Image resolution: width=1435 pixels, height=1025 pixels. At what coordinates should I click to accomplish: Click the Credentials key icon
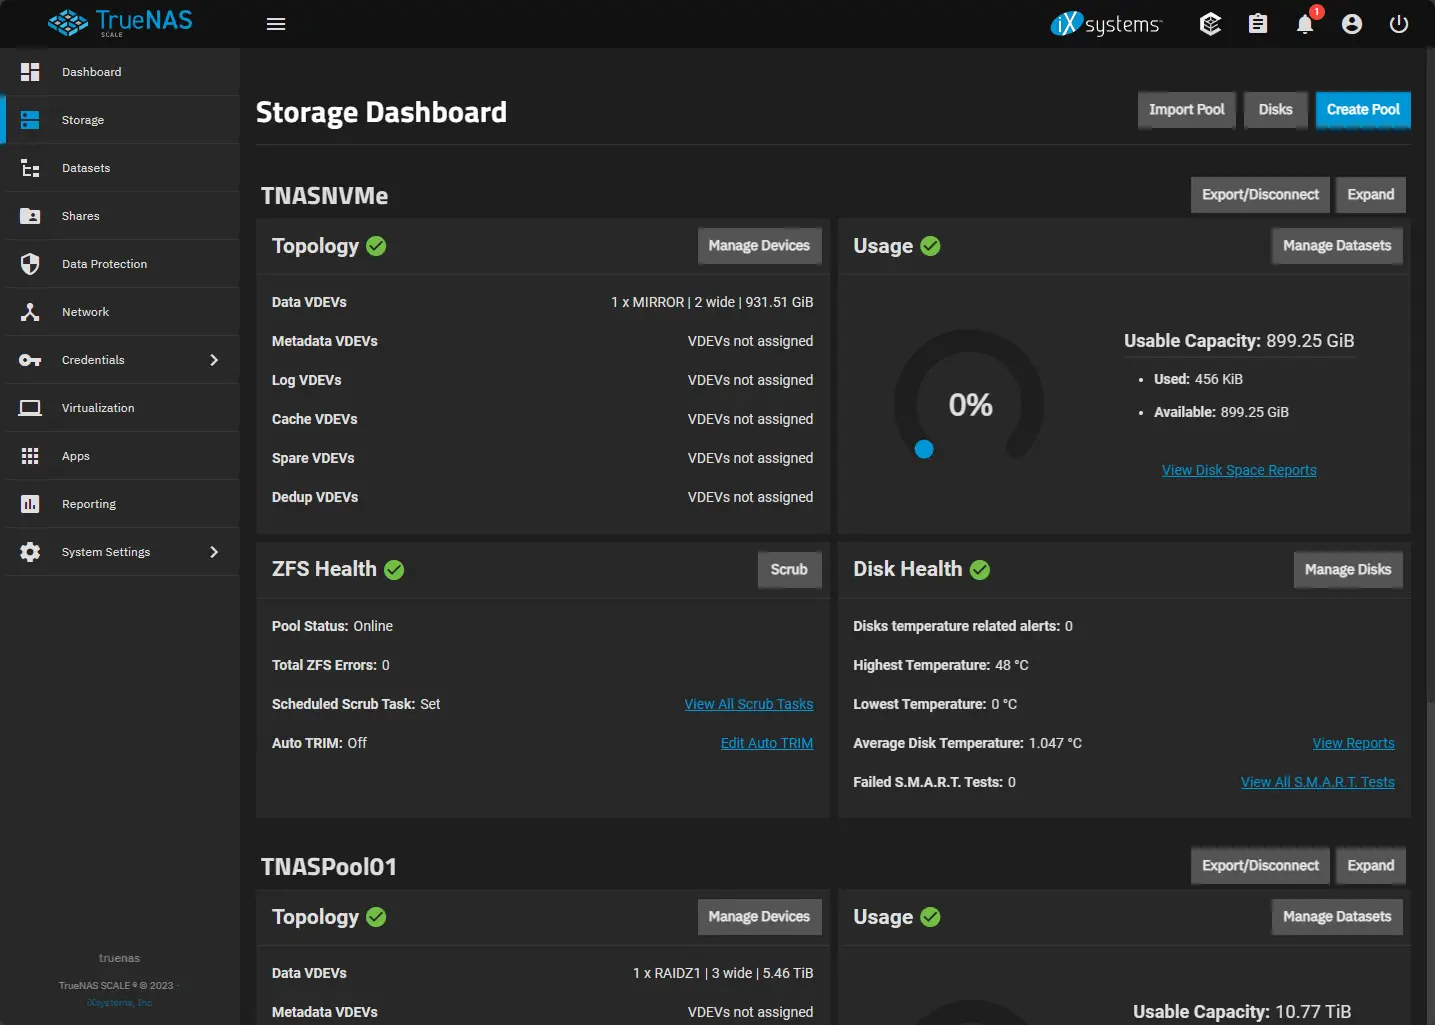pyautogui.click(x=30, y=360)
